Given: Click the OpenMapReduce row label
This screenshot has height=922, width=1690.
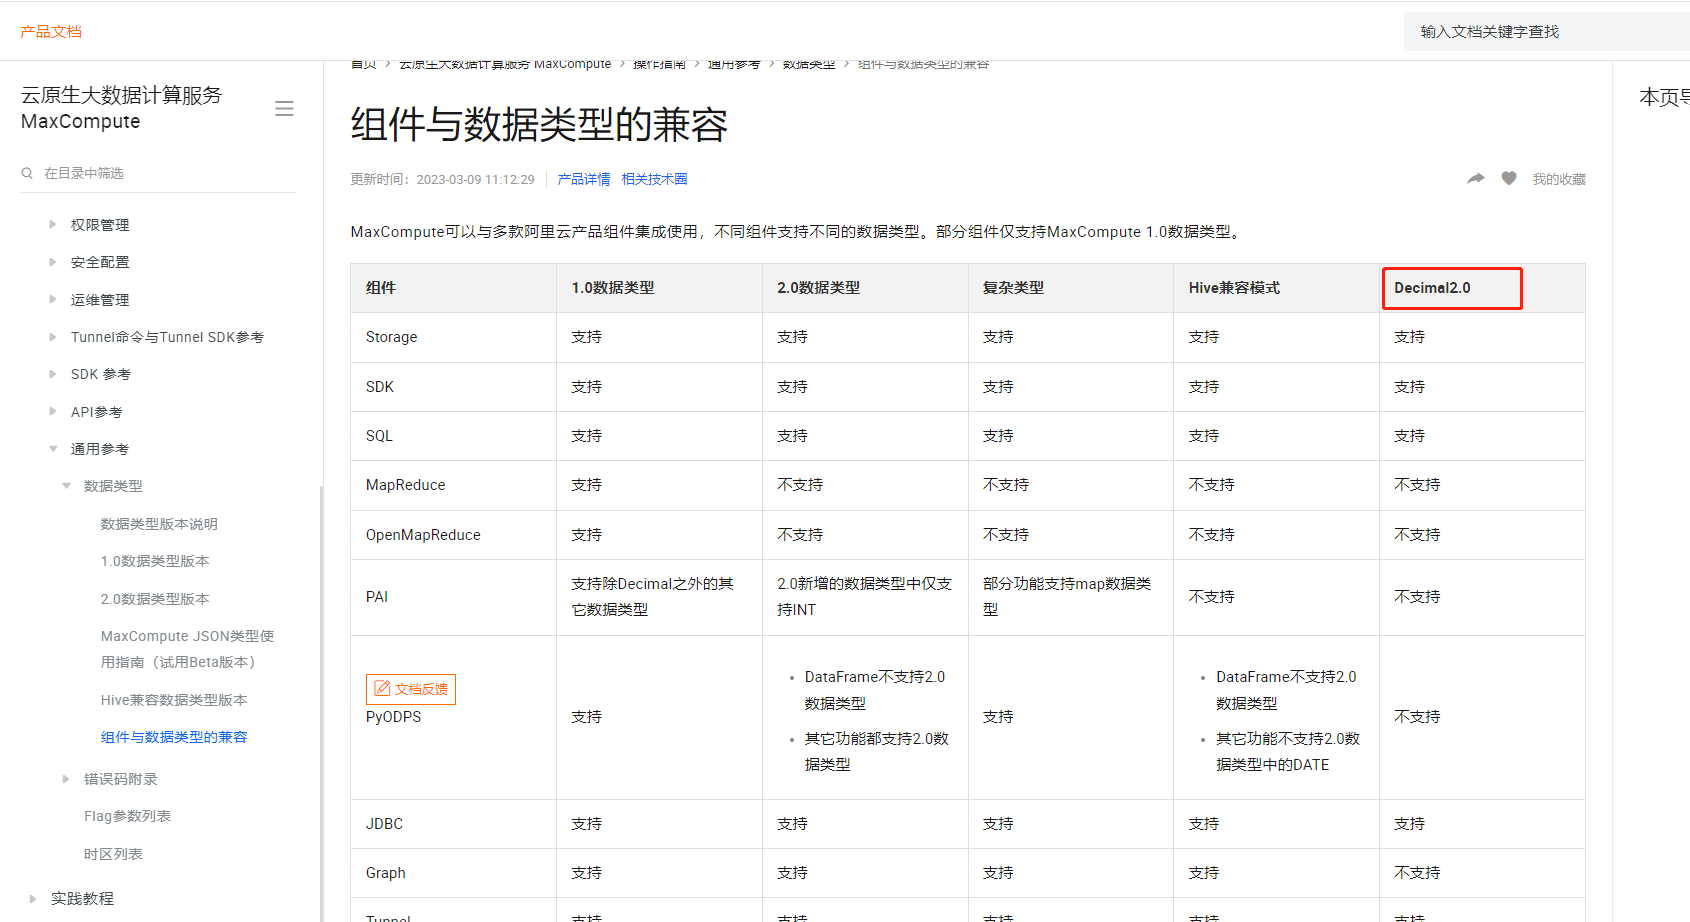Looking at the screenshot, I should point(423,535).
